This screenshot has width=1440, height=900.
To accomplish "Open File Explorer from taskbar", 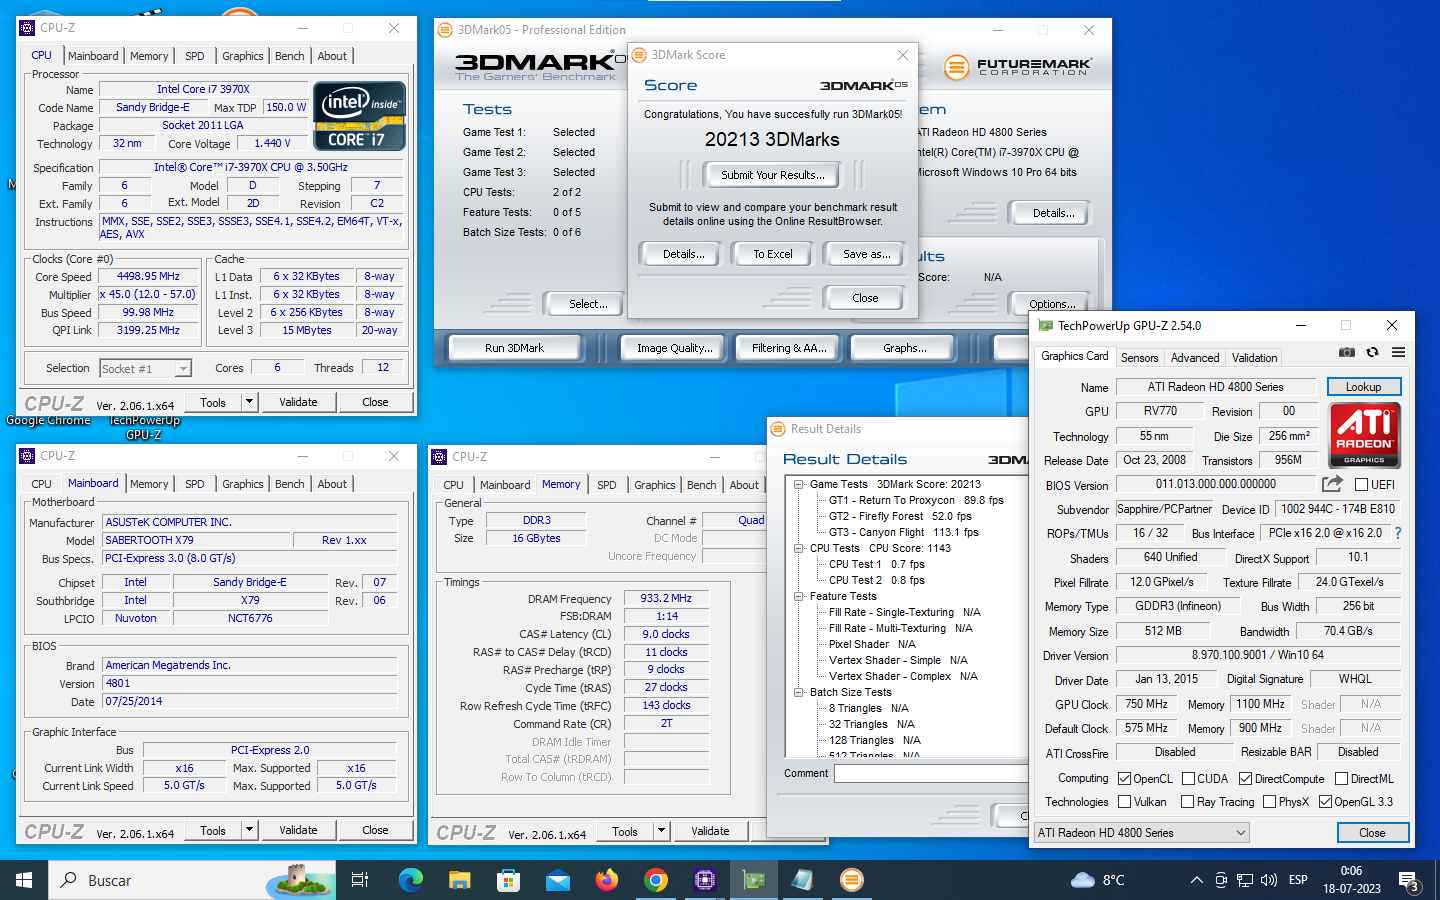I will tap(459, 880).
